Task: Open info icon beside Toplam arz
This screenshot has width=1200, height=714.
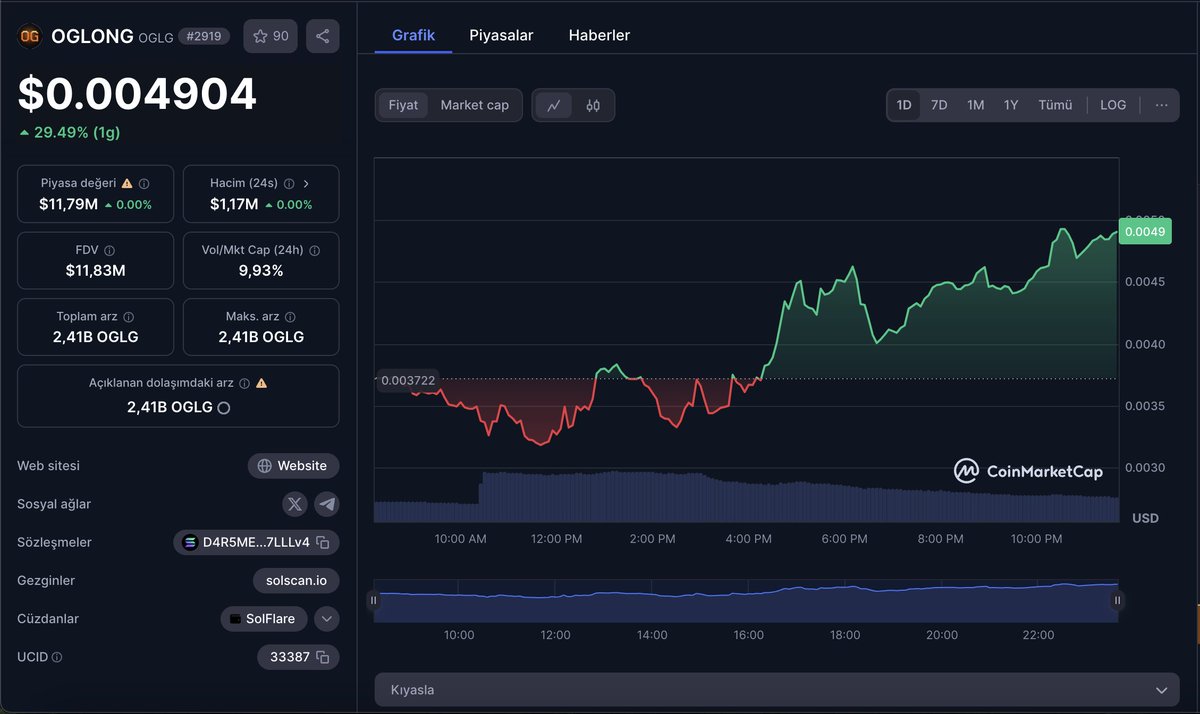Action: point(129,316)
